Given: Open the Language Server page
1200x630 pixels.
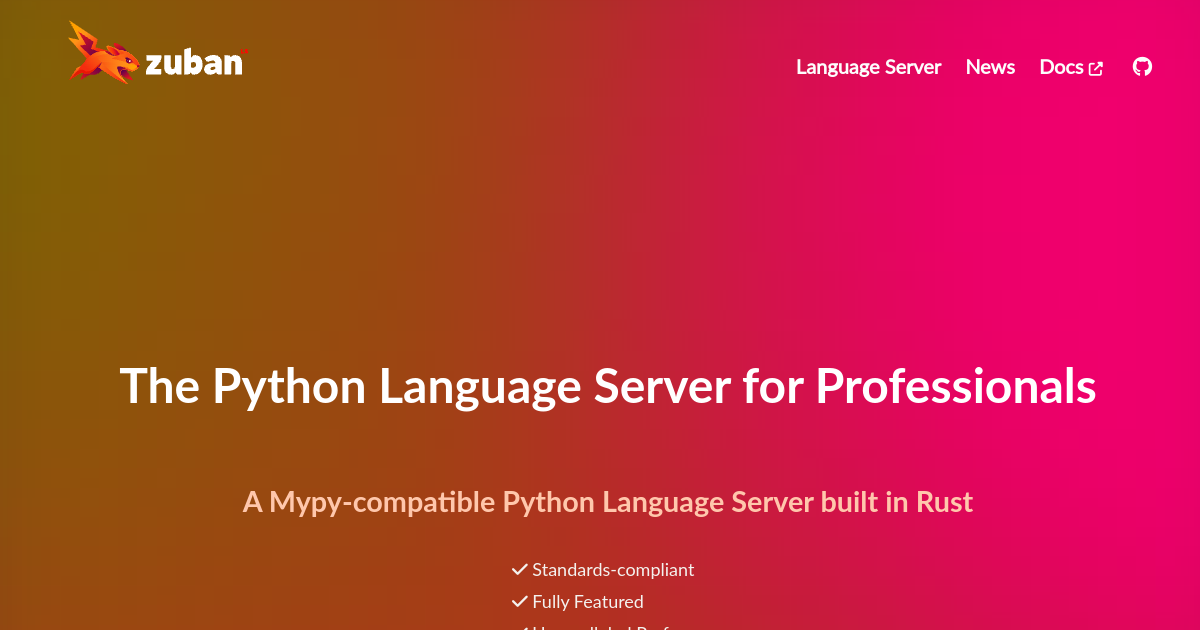Looking at the screenshot, I should click(869, 67).
